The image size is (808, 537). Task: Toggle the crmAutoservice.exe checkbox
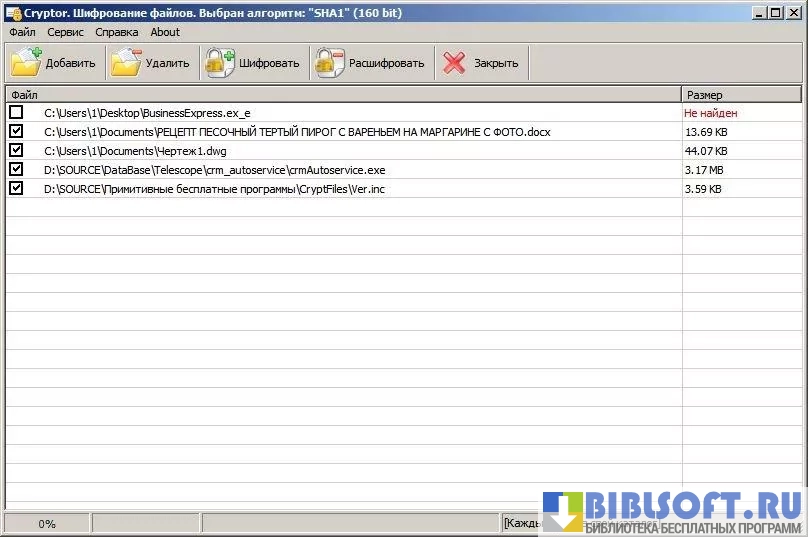click(16, 169)
